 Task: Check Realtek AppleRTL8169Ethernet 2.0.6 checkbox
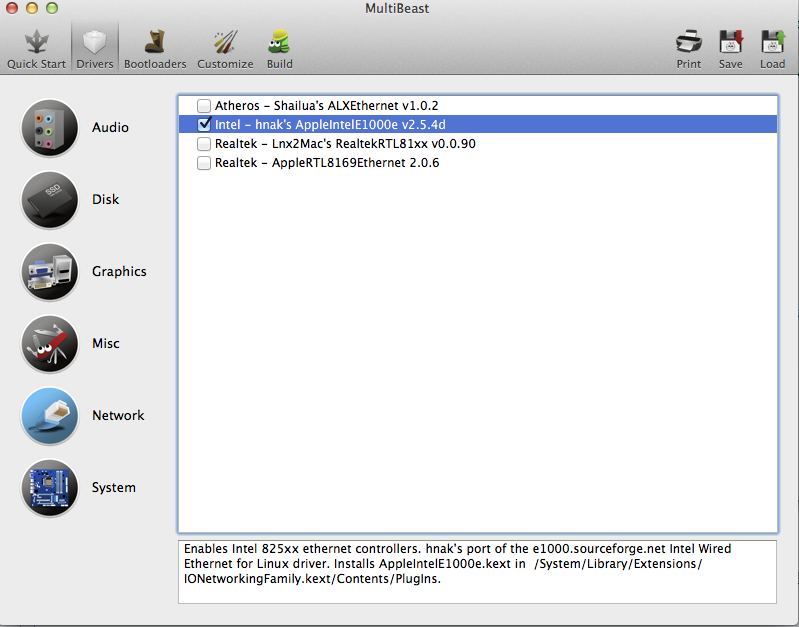[x=204, y=163]
